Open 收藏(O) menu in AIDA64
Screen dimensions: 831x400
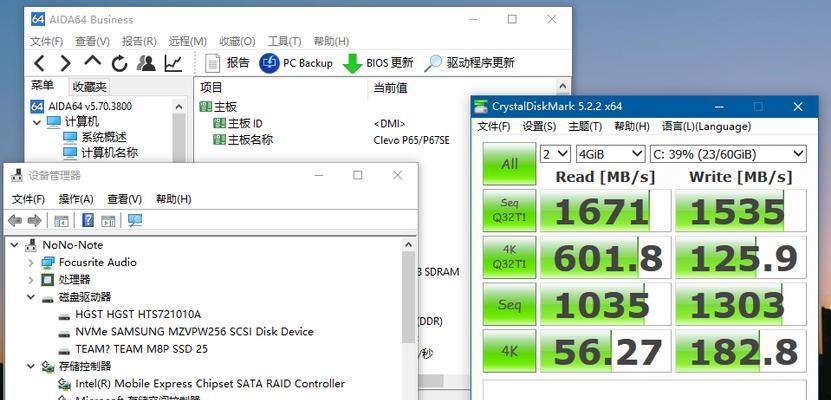[237, 41]
